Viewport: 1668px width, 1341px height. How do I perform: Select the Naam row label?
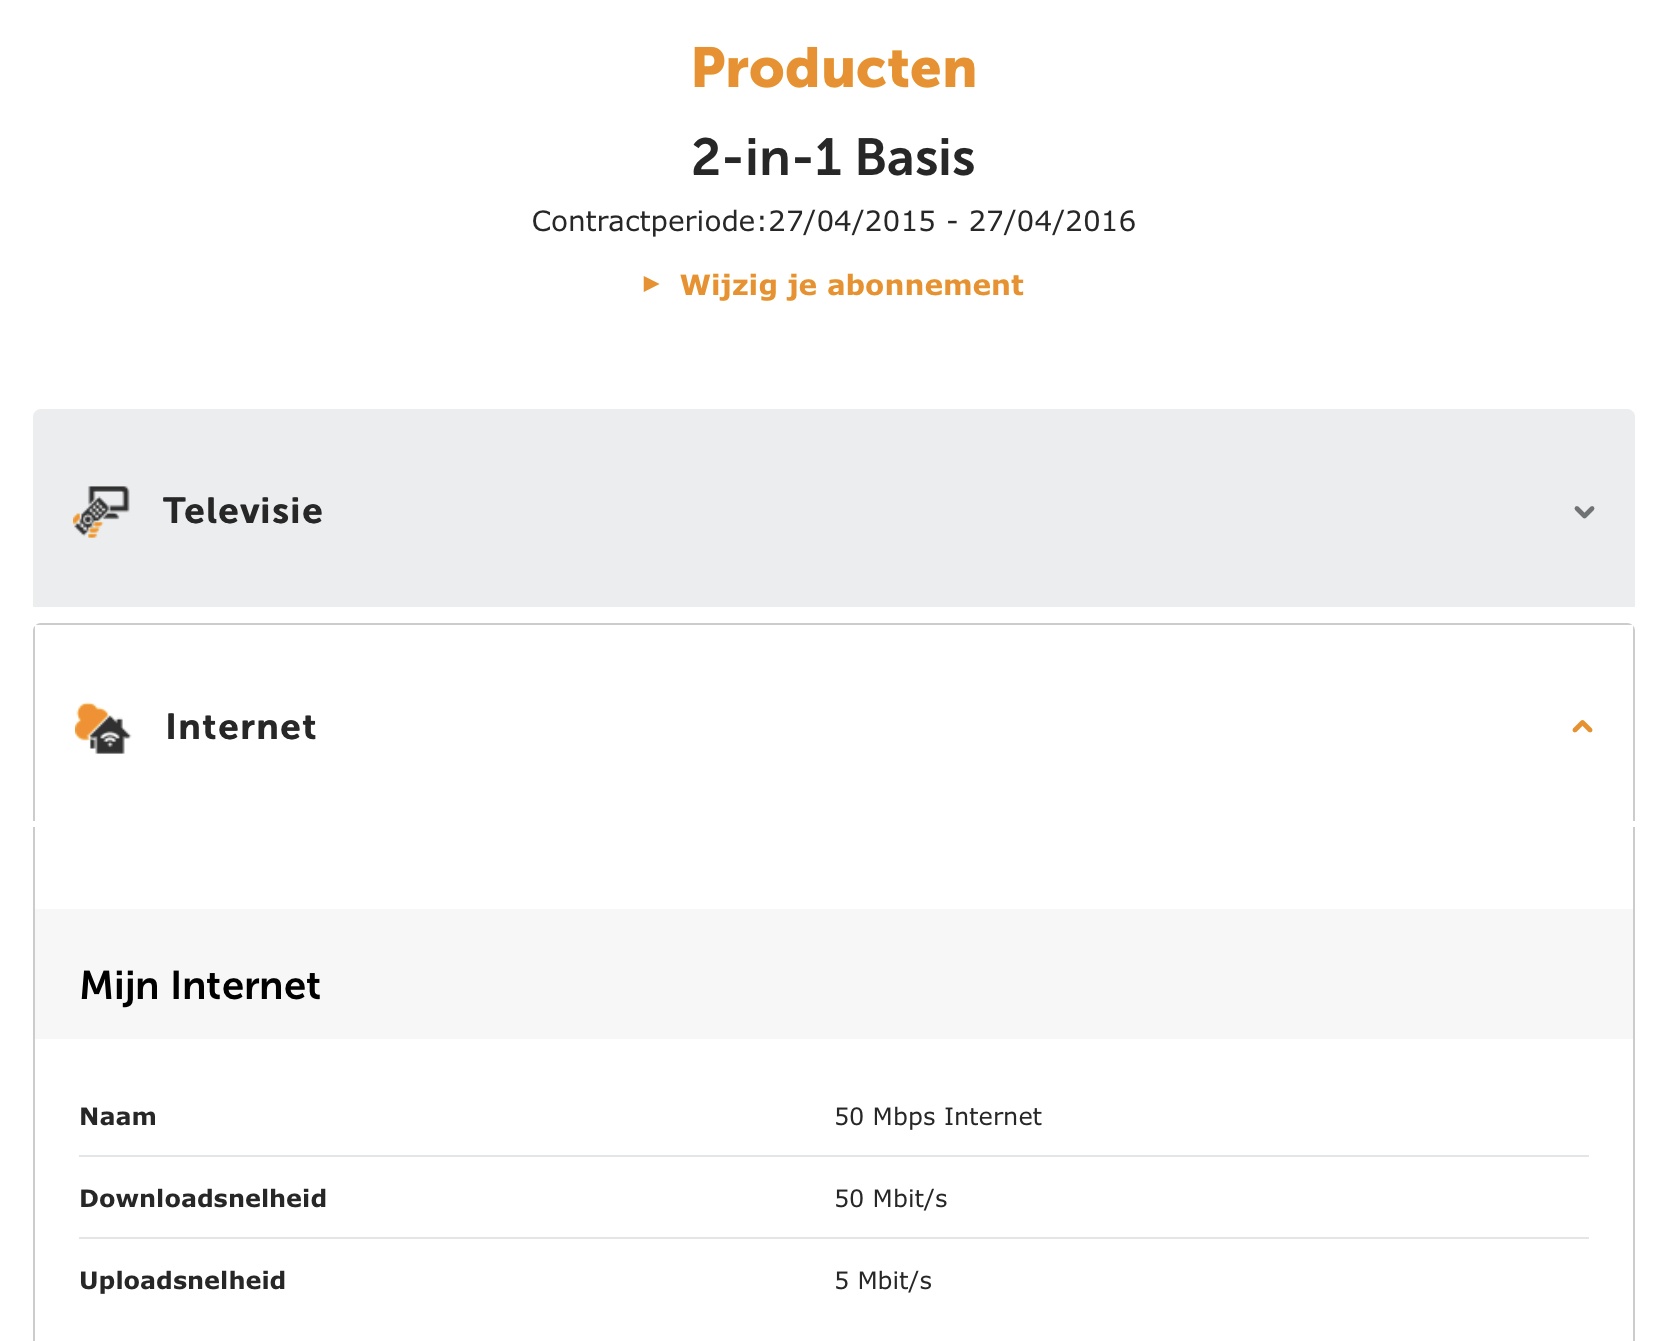118,1117
